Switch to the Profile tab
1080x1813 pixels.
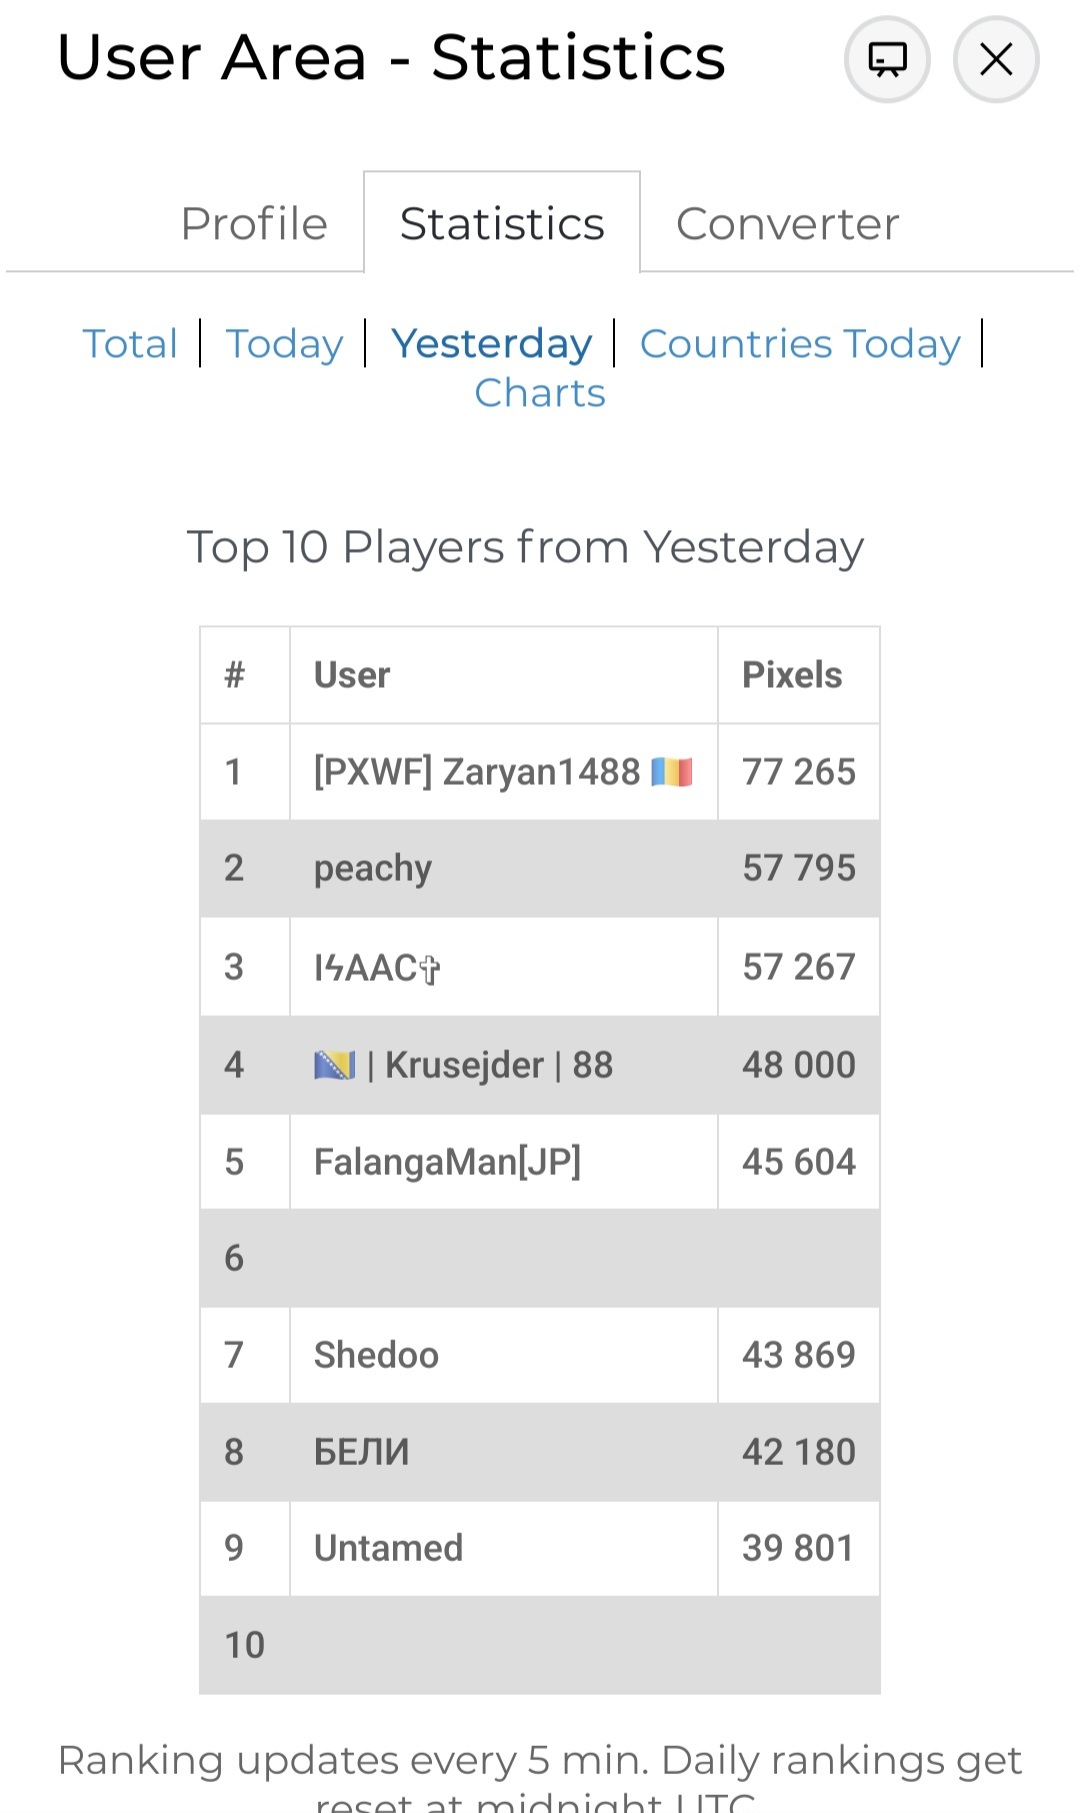pyautogui.click(x=254, y=224)
